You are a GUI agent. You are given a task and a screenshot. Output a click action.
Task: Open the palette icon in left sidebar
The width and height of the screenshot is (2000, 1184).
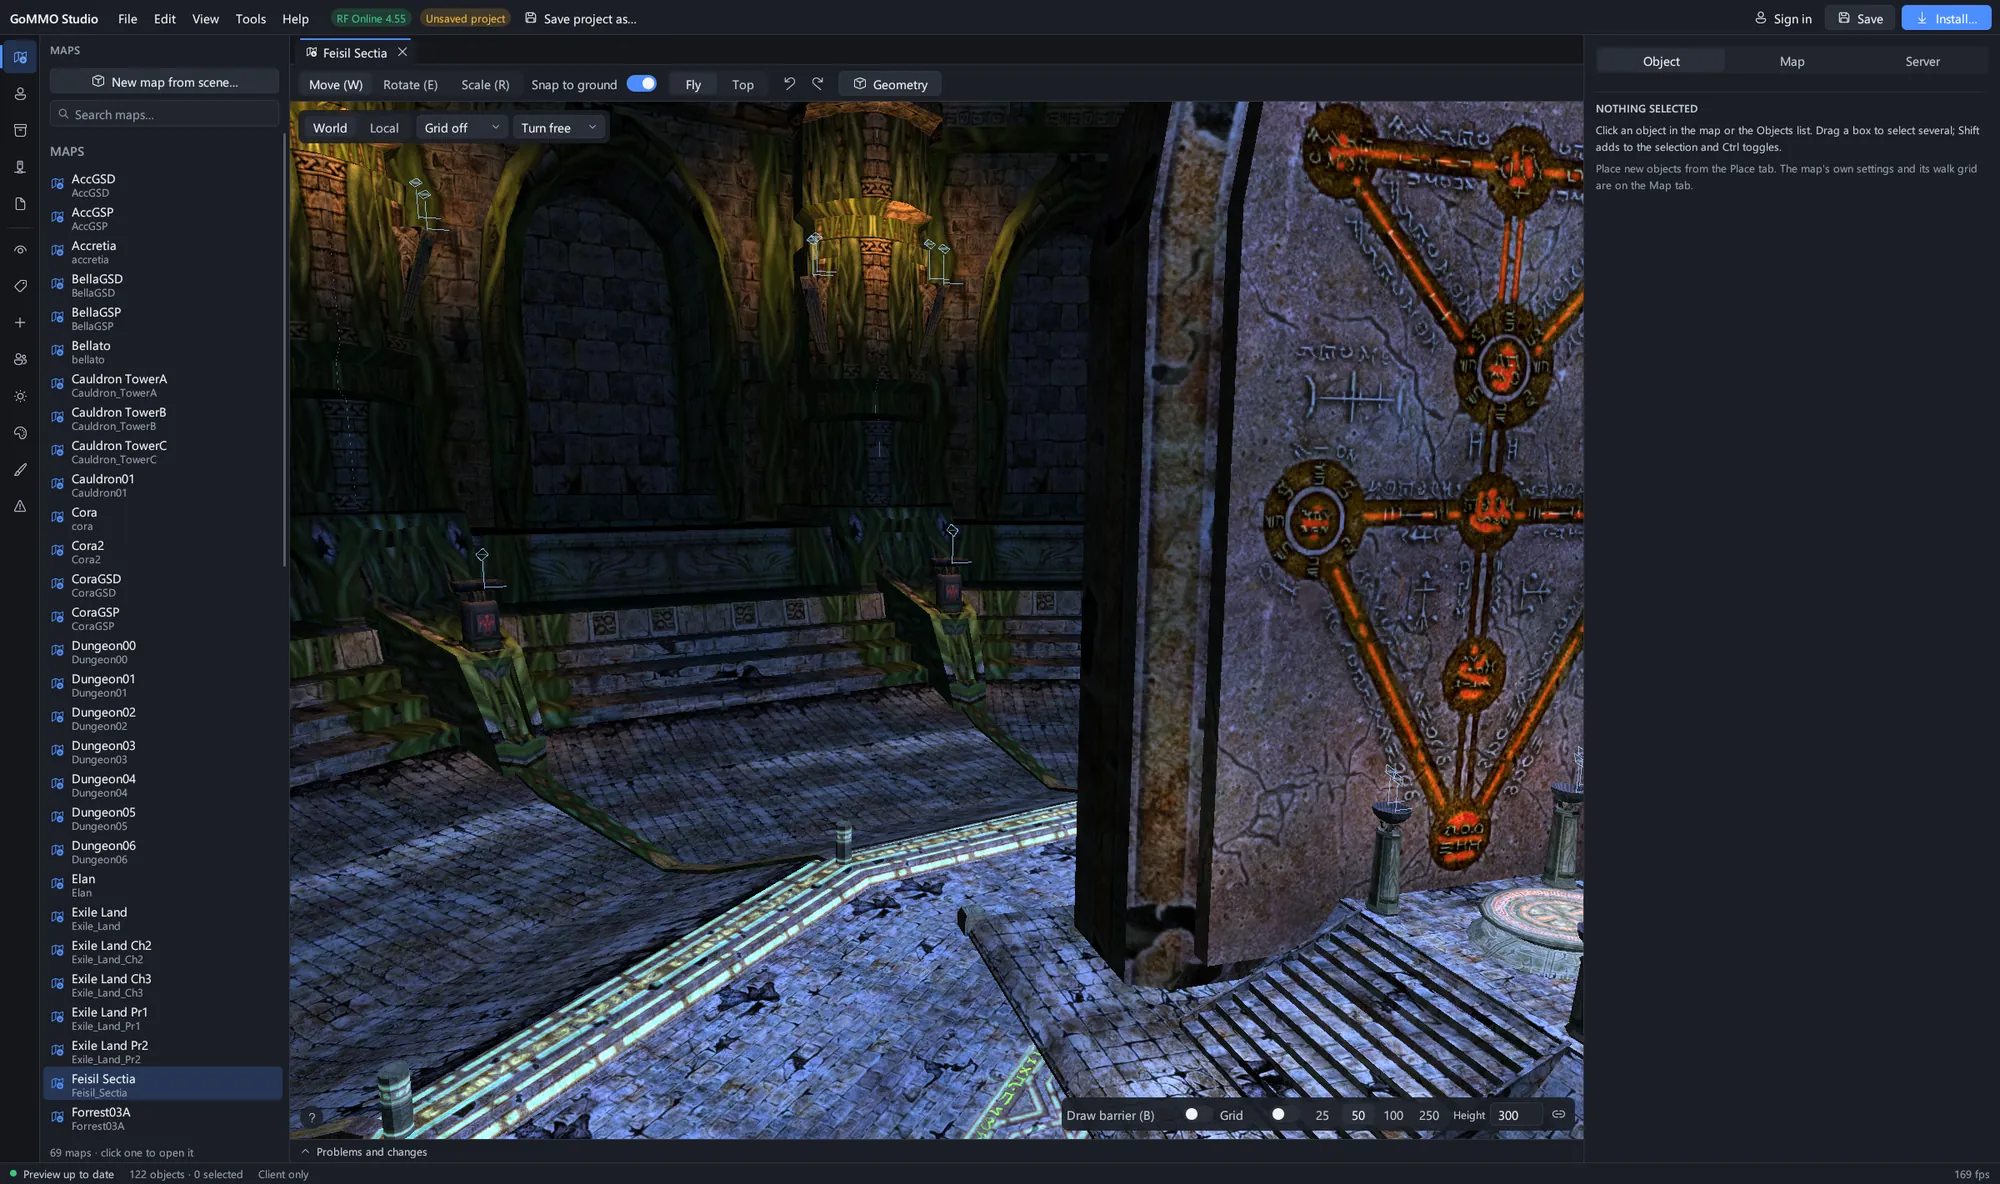click(20, 433)
